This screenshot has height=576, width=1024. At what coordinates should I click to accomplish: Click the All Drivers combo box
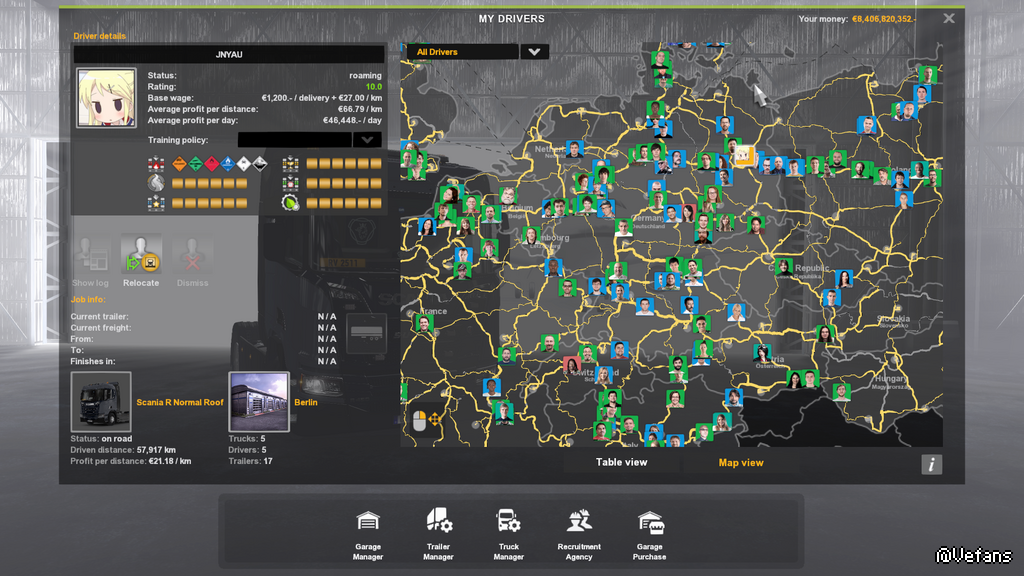coord(461,52)
